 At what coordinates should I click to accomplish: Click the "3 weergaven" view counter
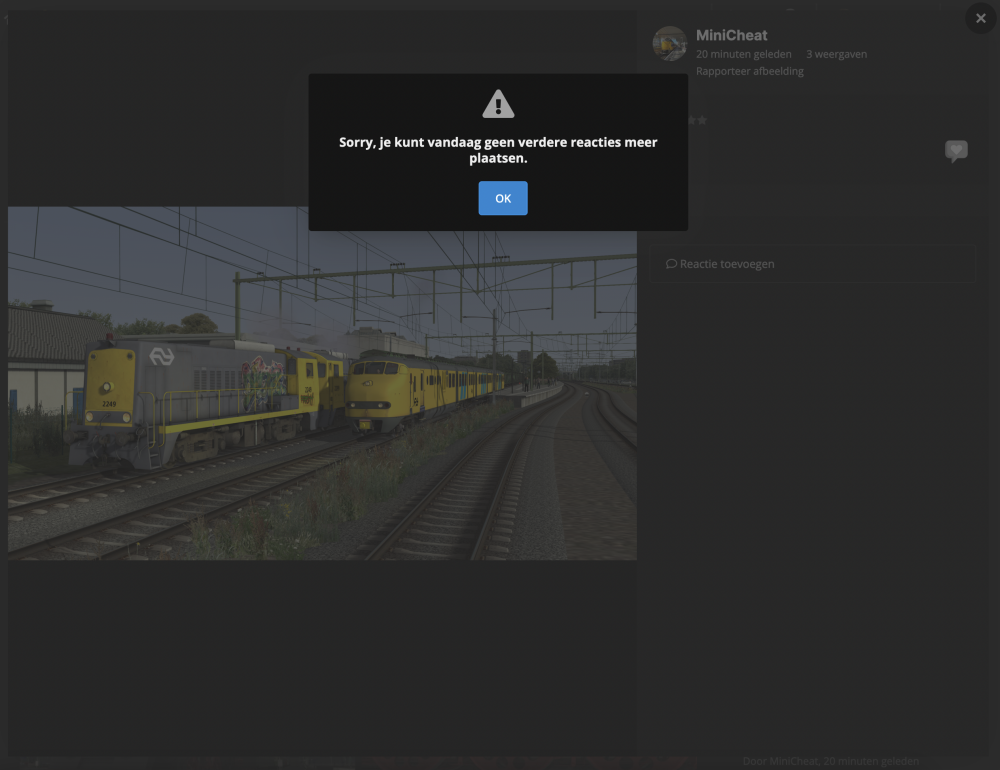[x=837, y=54]
